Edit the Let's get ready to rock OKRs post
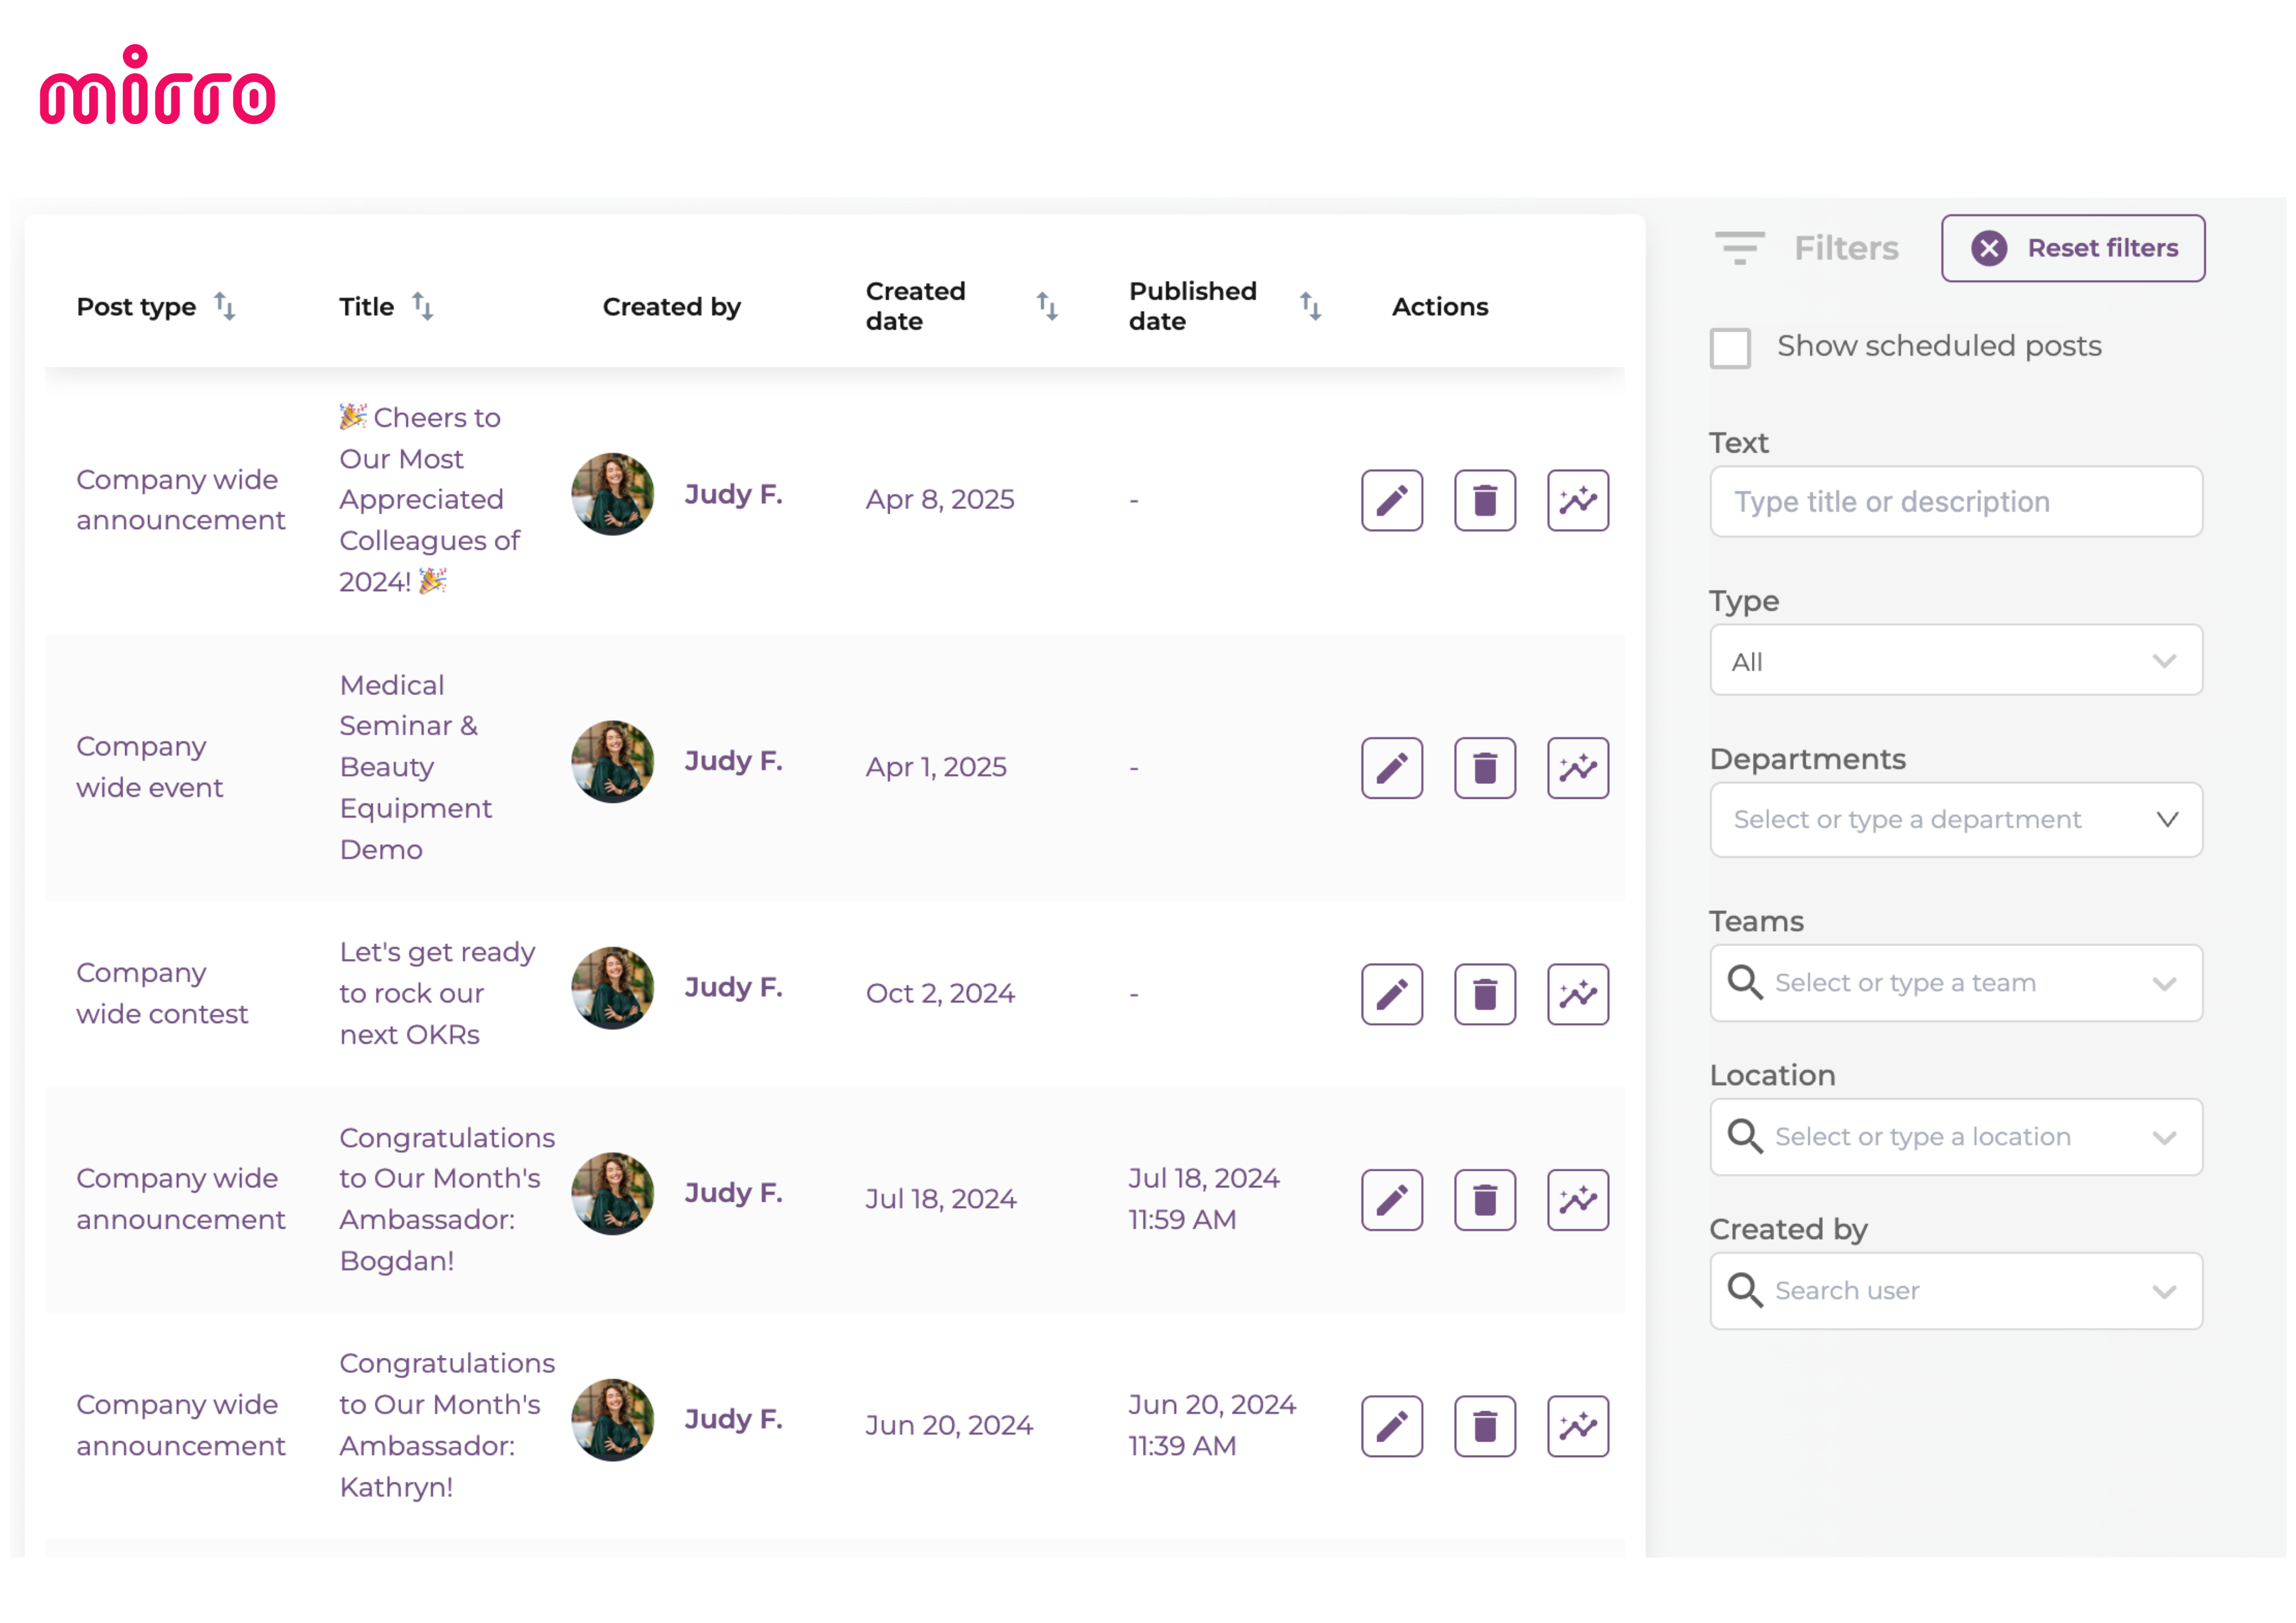 pyautogui.click(x=1391, y=994)
